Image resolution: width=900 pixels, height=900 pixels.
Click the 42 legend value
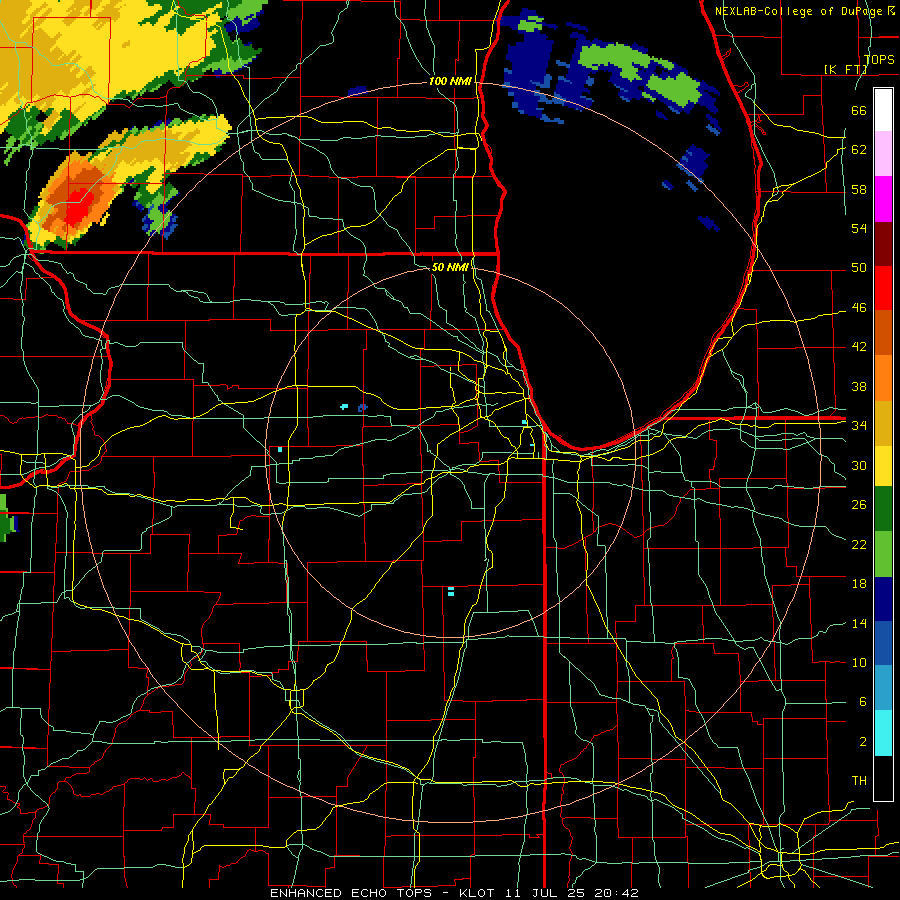[x=859, y=346]
